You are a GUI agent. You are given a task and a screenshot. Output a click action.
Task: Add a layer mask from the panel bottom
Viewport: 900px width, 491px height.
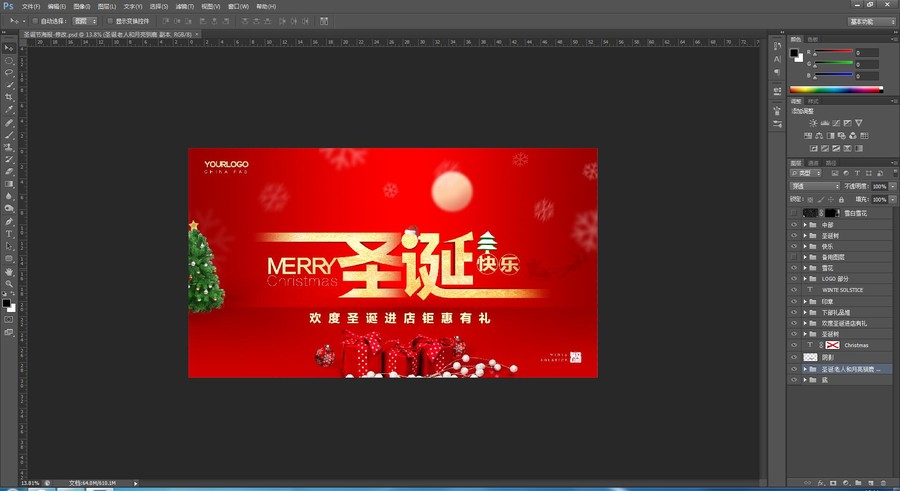tap(833, 484)
